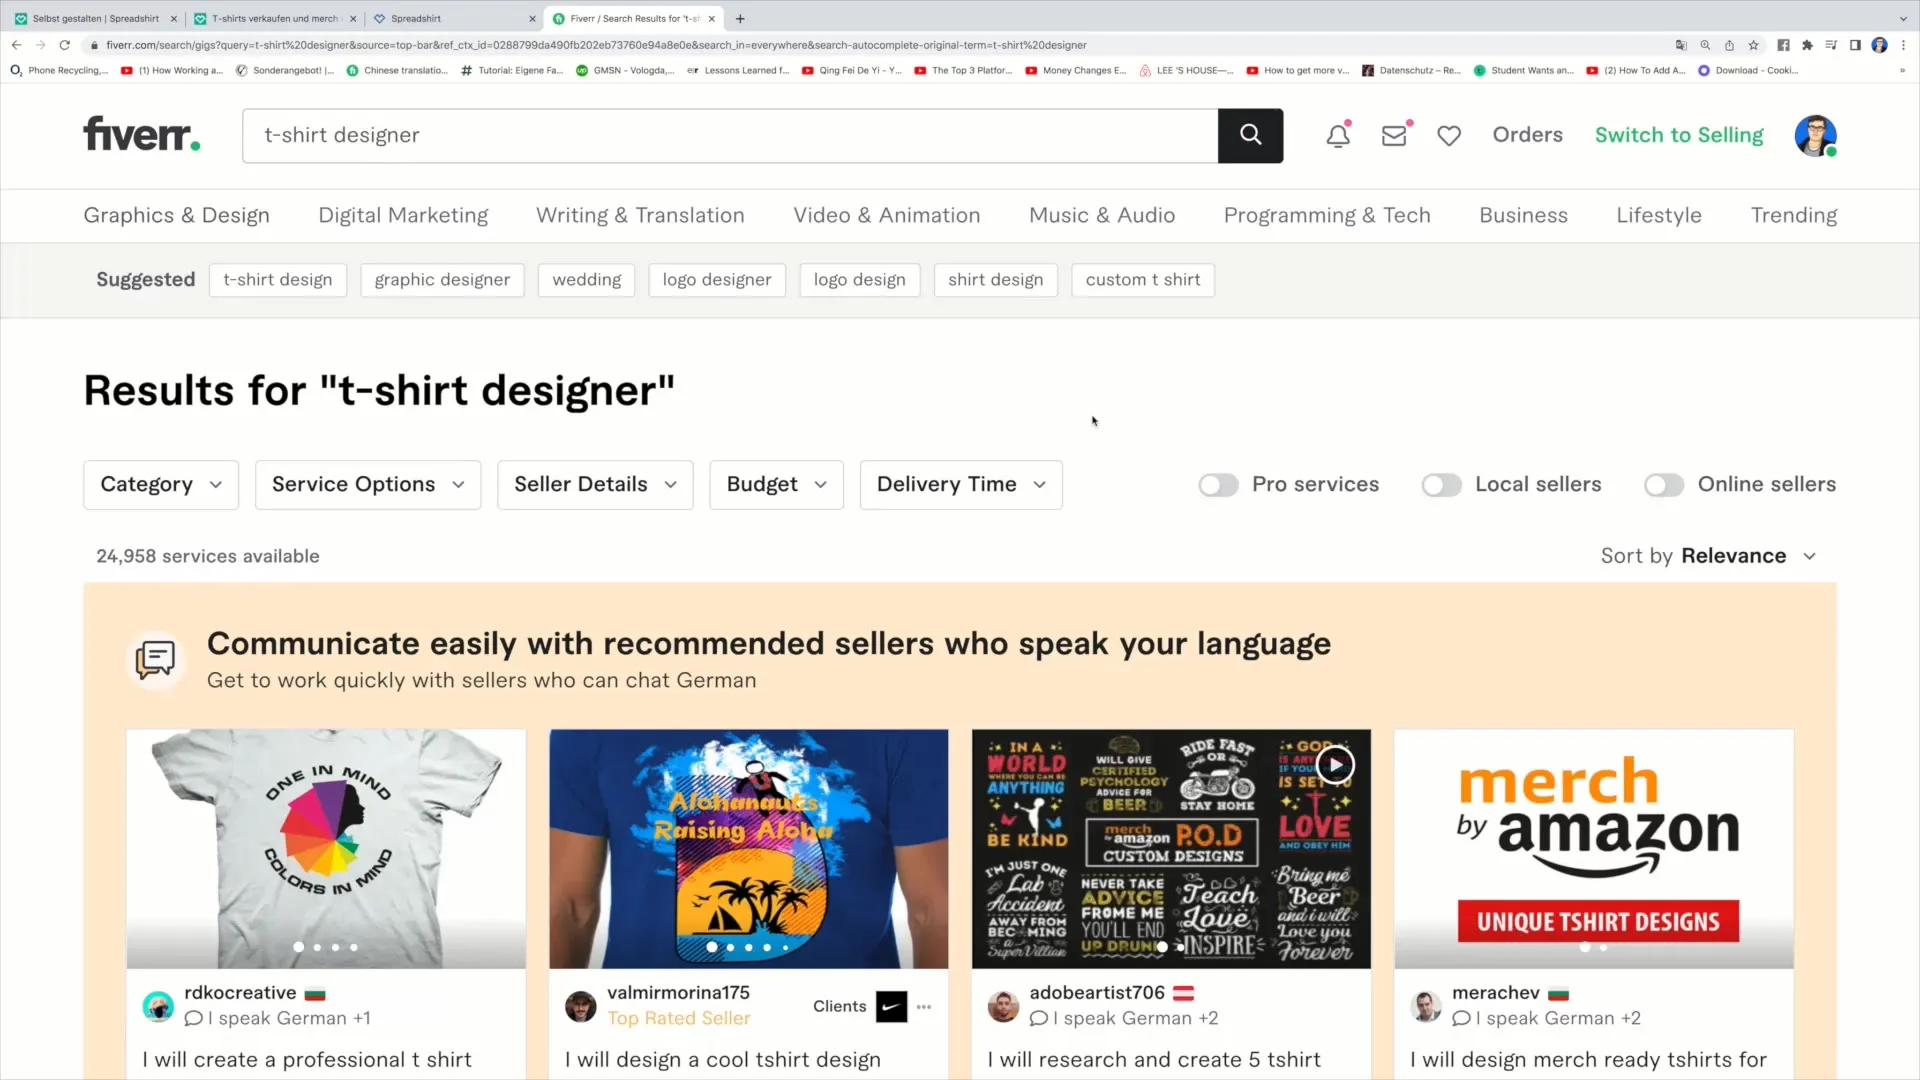This screenshot has height=1080, width=1920.
Task: Switch to the Spreadshirt browser tab
Action: tap(452, 18)
